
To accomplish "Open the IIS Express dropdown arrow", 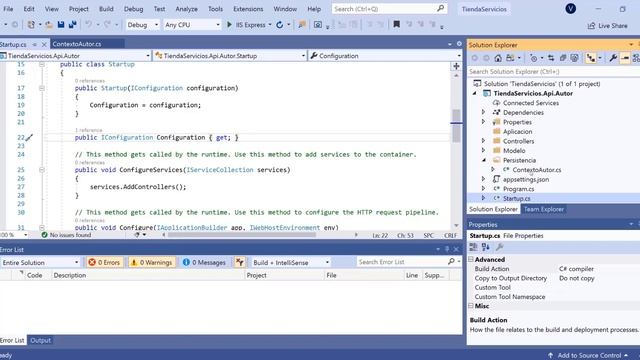I will click(270, 25).
